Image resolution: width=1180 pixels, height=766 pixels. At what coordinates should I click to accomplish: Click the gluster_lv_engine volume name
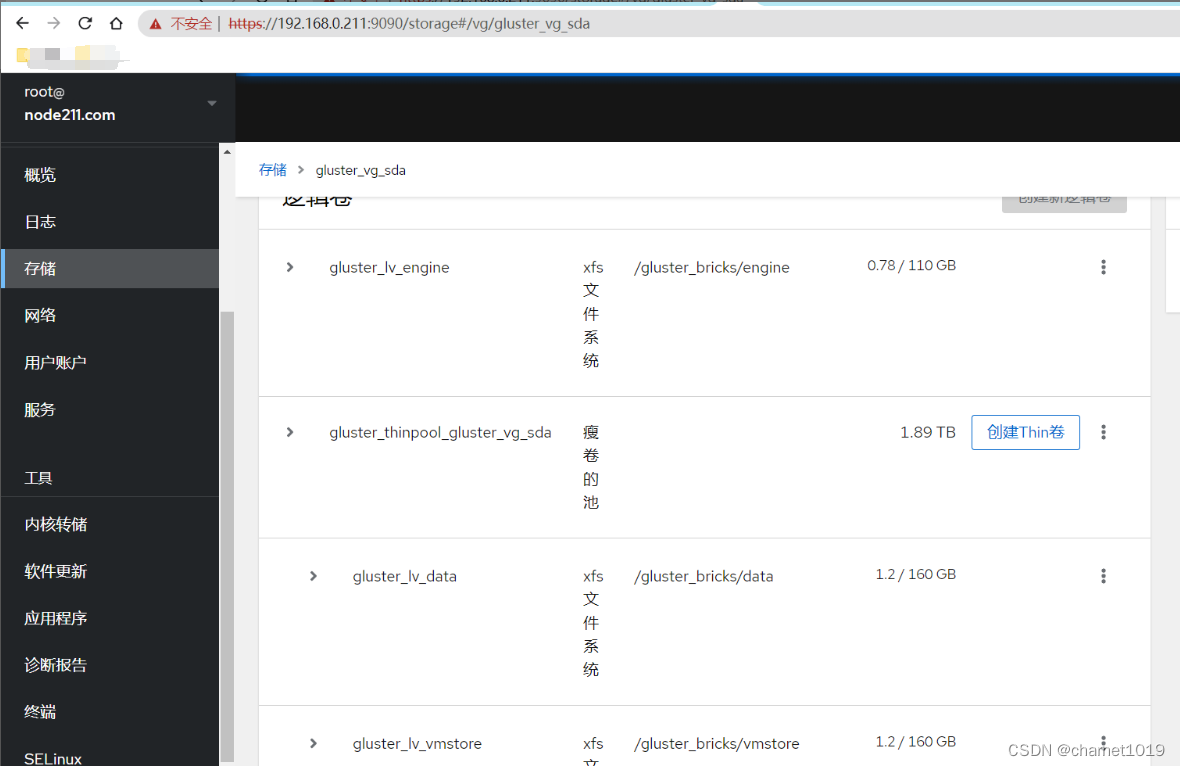(389, 267)
